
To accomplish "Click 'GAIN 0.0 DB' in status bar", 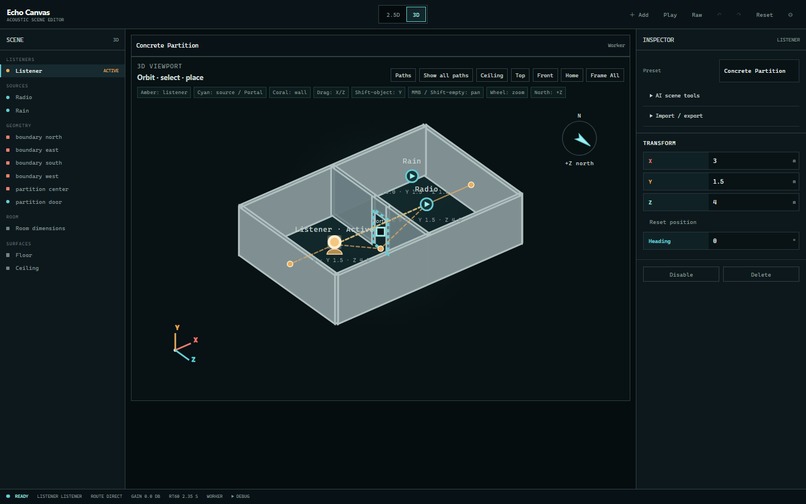I will point(145,496).
